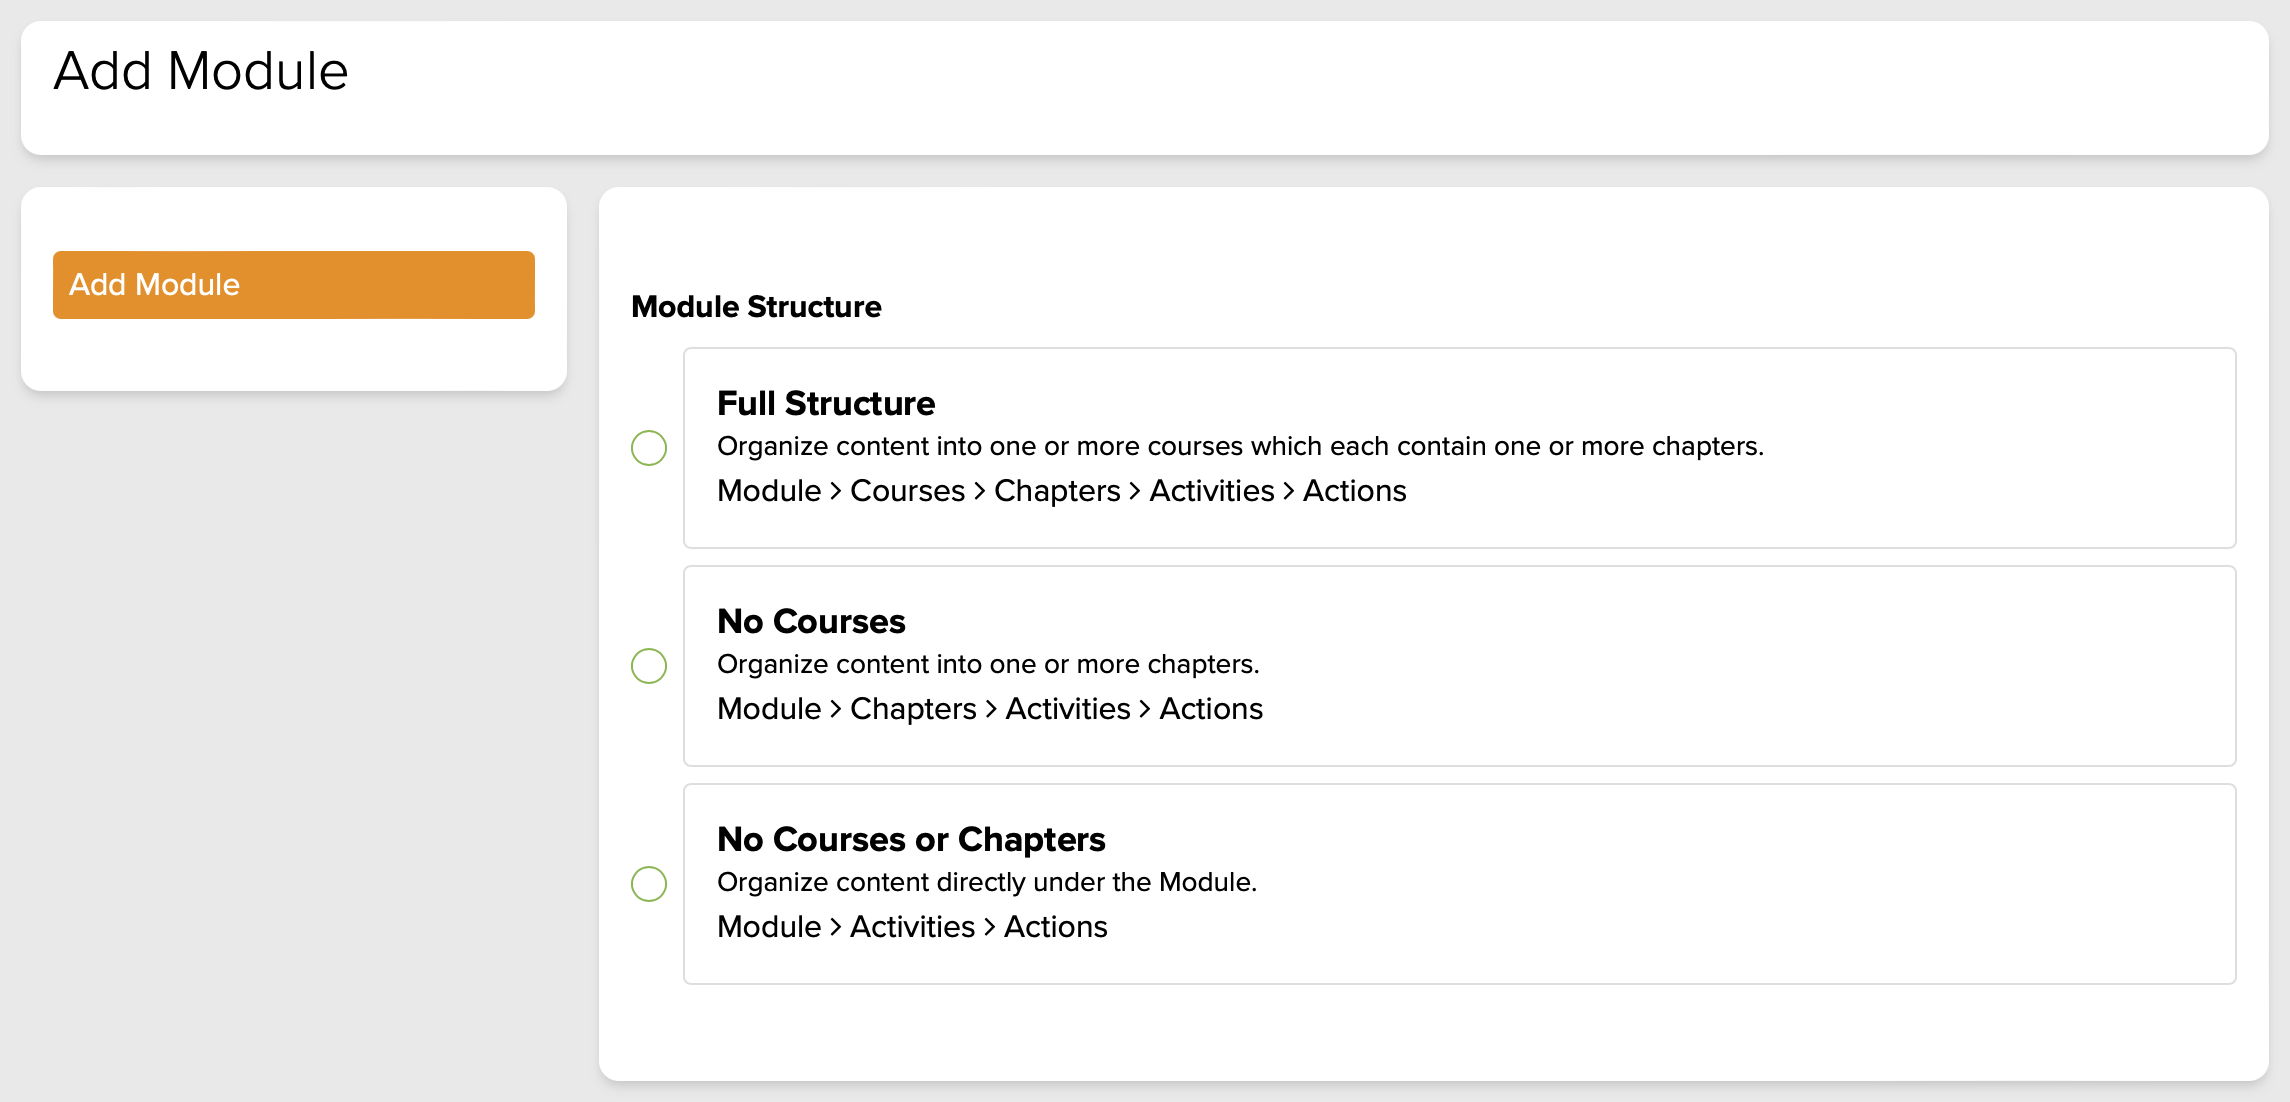Image resolution: width=2290 pixels, height=1102 pixels.
Task: Choose the No Courses or Chapters radio button
Action: click(649, 884)
